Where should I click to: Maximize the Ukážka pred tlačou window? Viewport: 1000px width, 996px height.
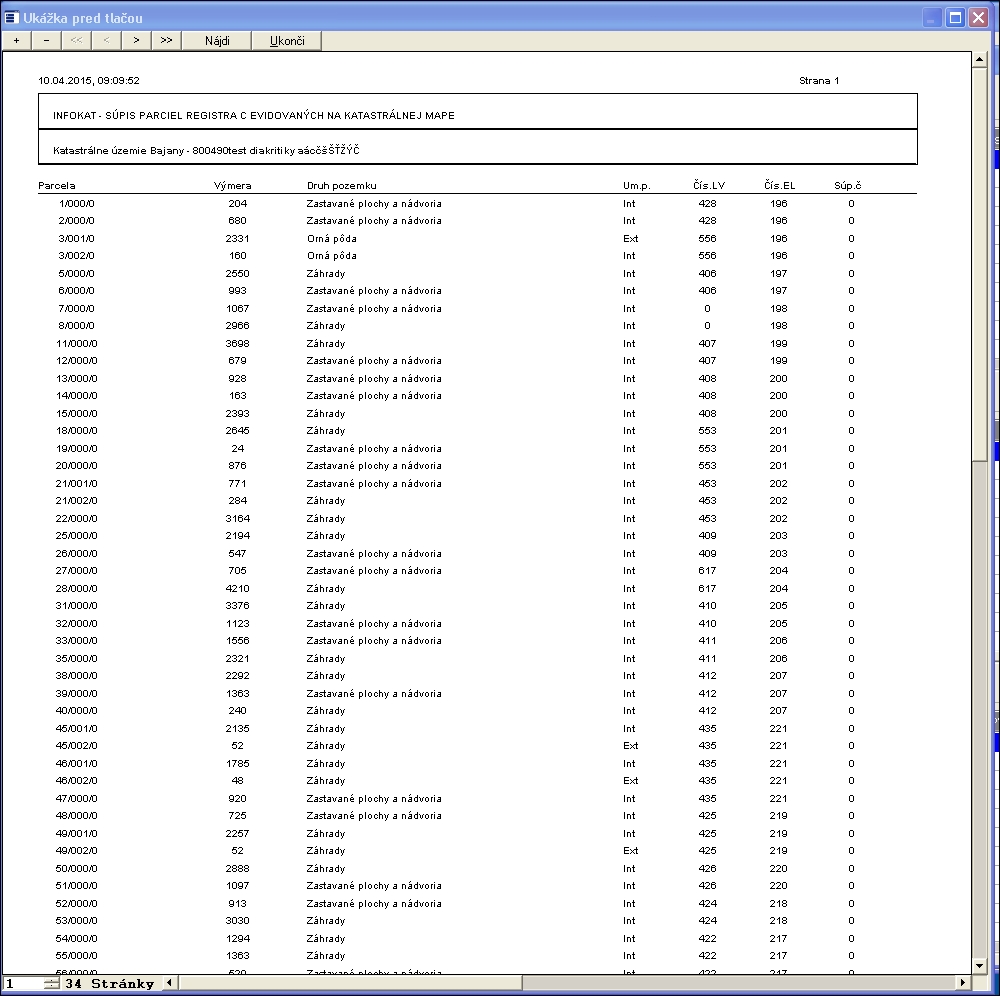pos(955,18)
